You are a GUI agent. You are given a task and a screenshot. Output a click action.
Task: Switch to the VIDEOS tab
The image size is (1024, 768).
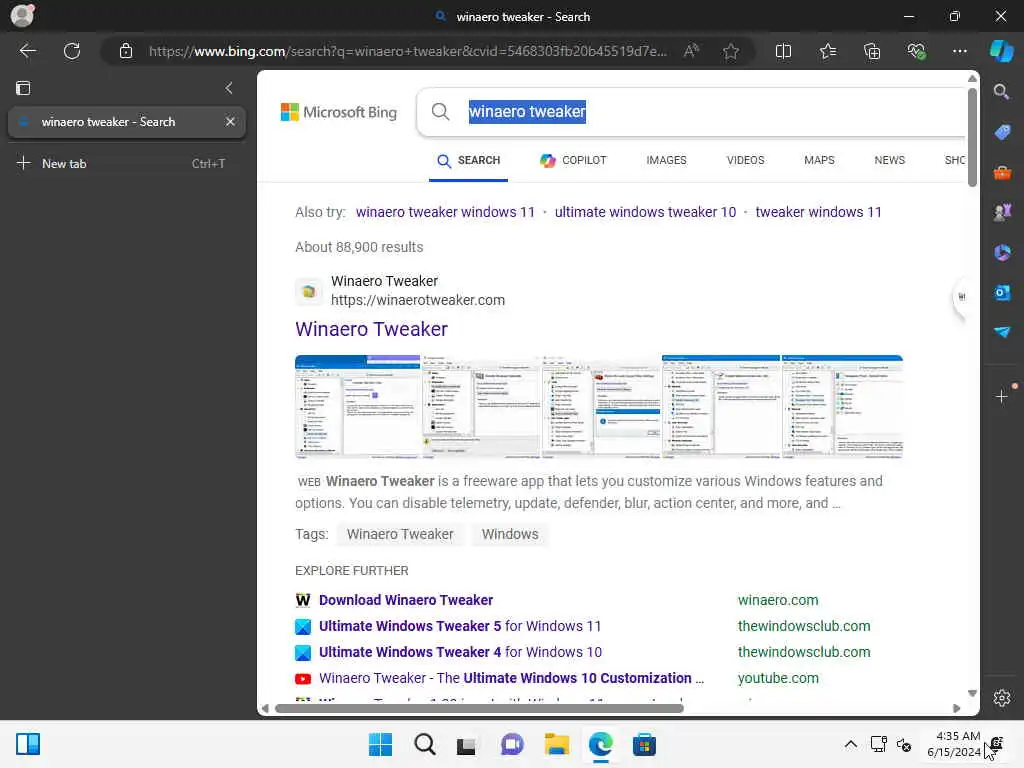click(x=745, y=161)
